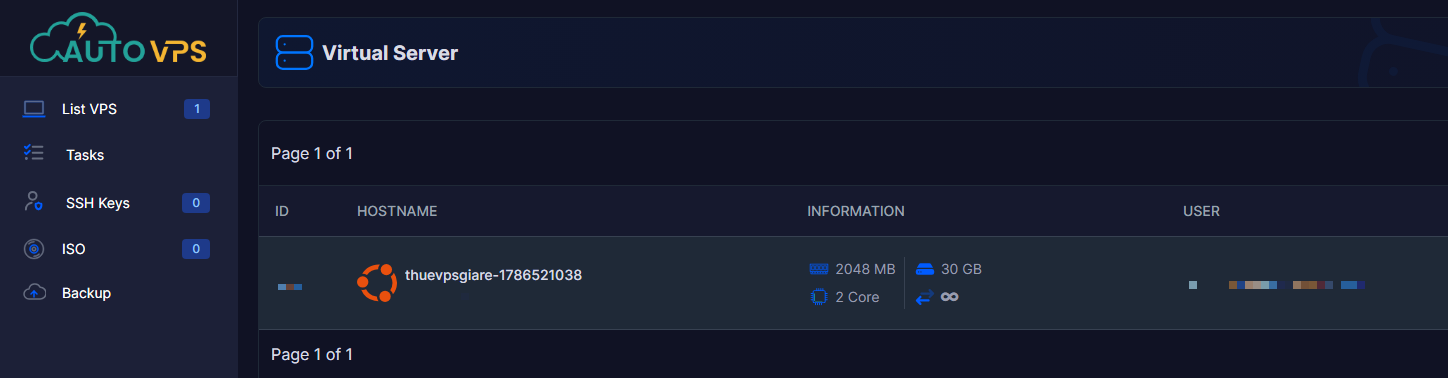Click the 2 Core value
Screen dimensions: 1448x378
click(857, 297)
